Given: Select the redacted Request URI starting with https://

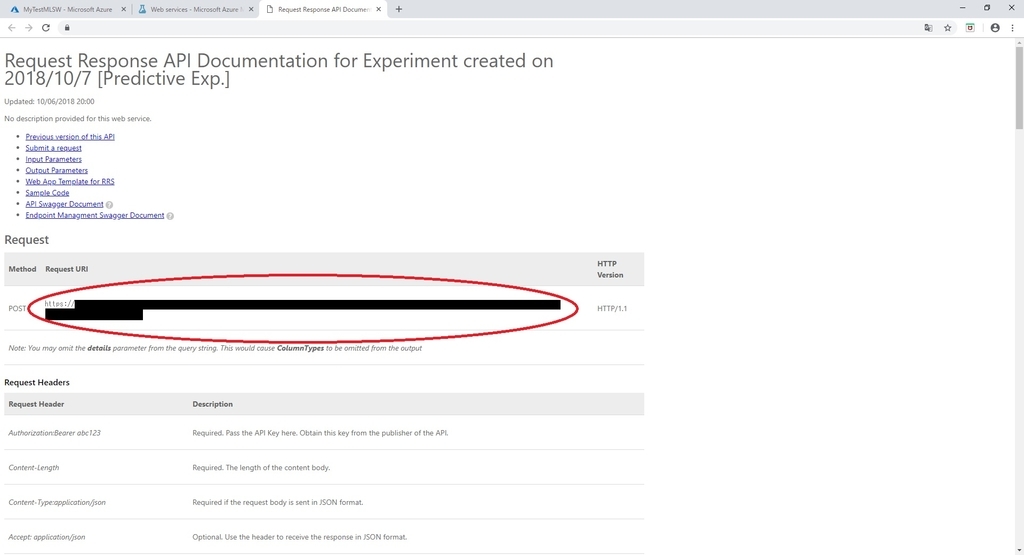Looking at the screenshot, I should point(302,309).
